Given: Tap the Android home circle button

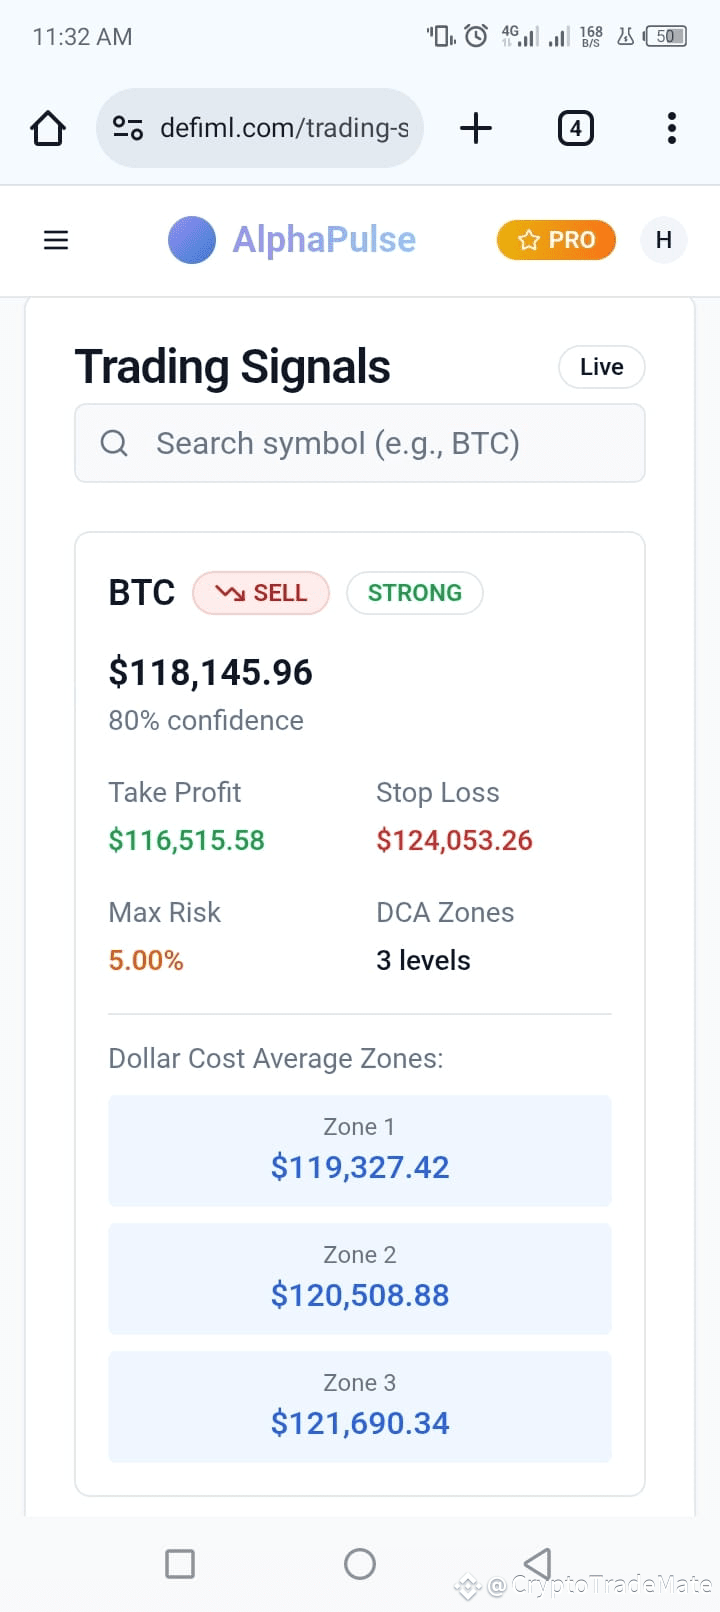Looking at the screenshot, I should pos(360,1563).
